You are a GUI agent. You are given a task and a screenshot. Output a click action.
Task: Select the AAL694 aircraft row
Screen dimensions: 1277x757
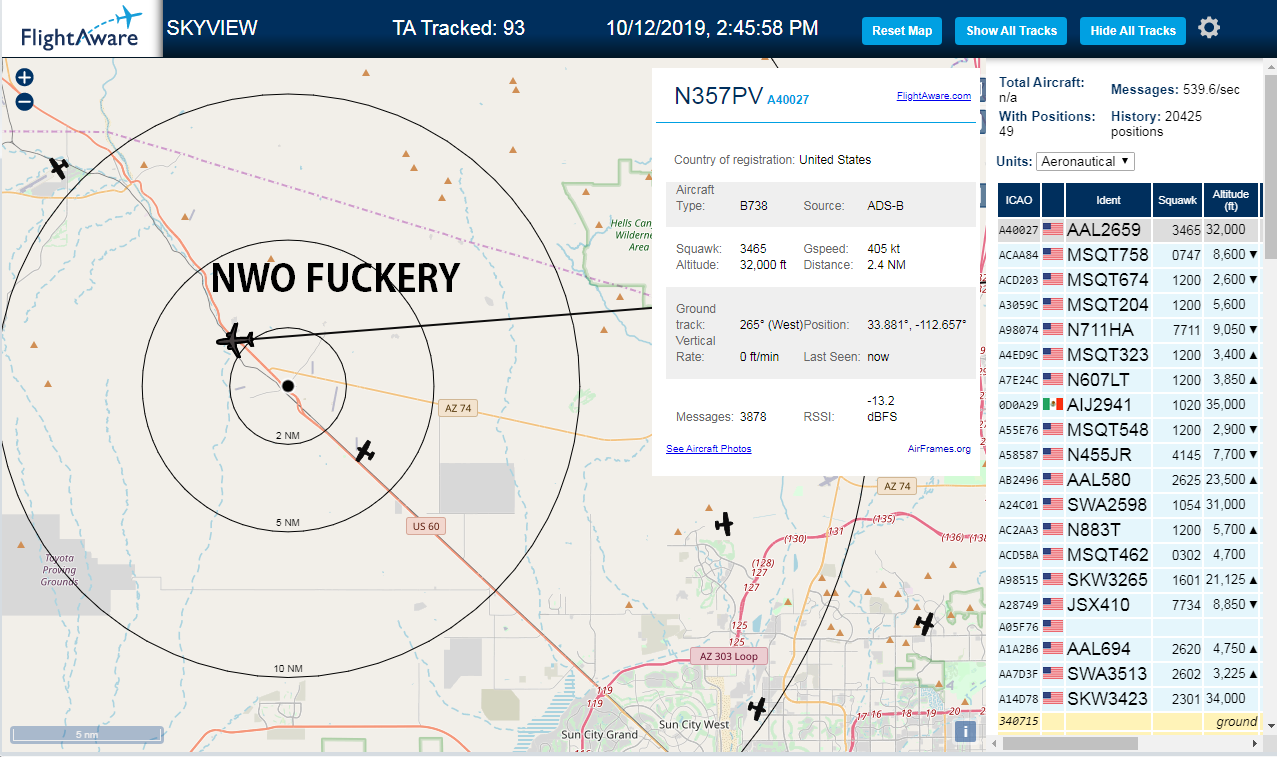click(x=1128, y=649)
